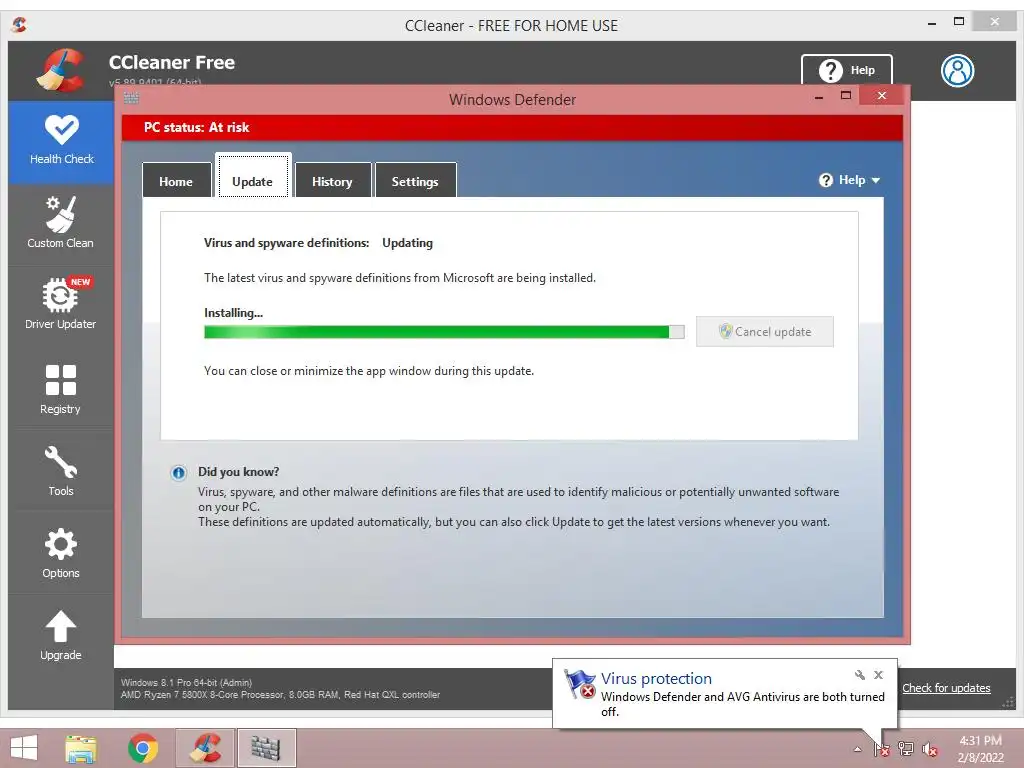Switch to Windows Defender taskbar button

click(266, 748)
